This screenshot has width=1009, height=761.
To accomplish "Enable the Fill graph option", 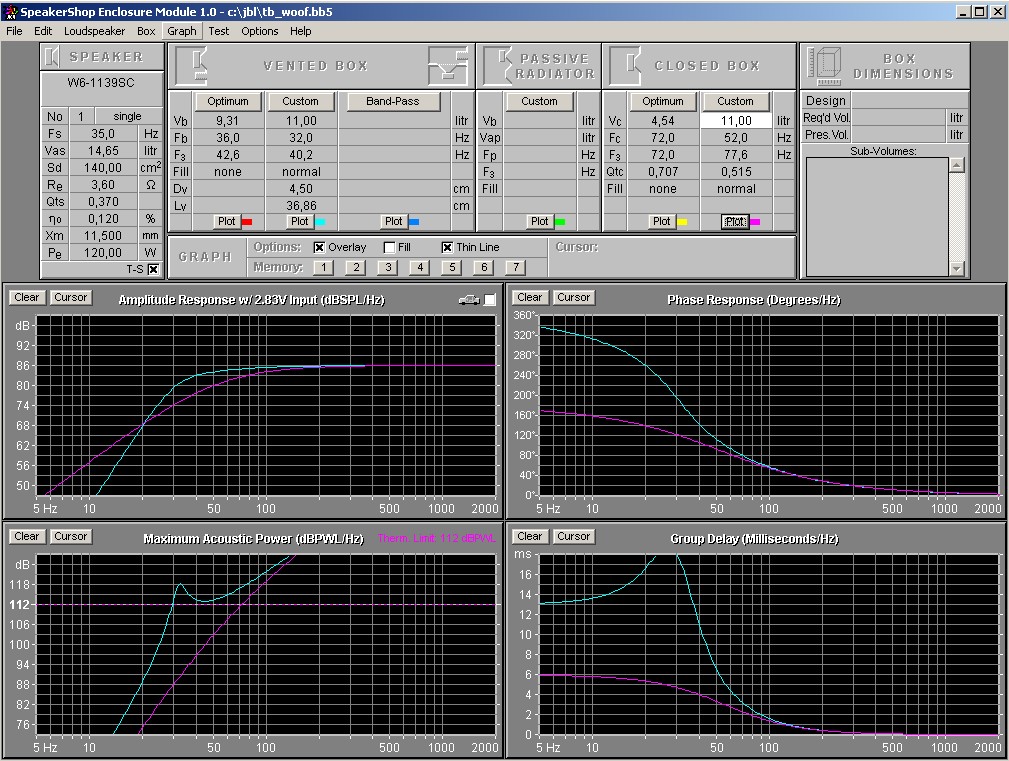I will [390, 247].
